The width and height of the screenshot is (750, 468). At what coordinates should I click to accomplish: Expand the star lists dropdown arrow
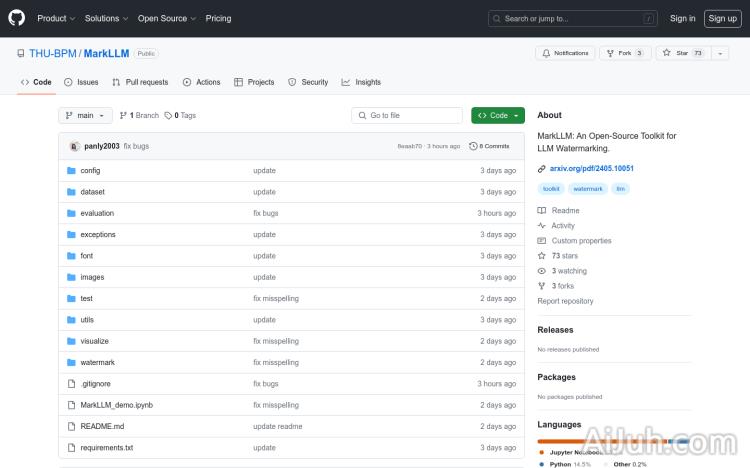coord(720,53)
